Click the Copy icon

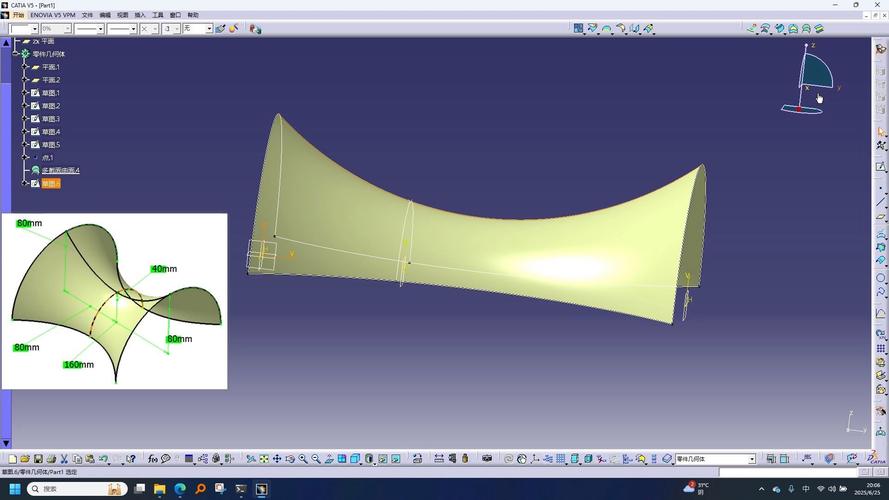click(x=77, y=459)
